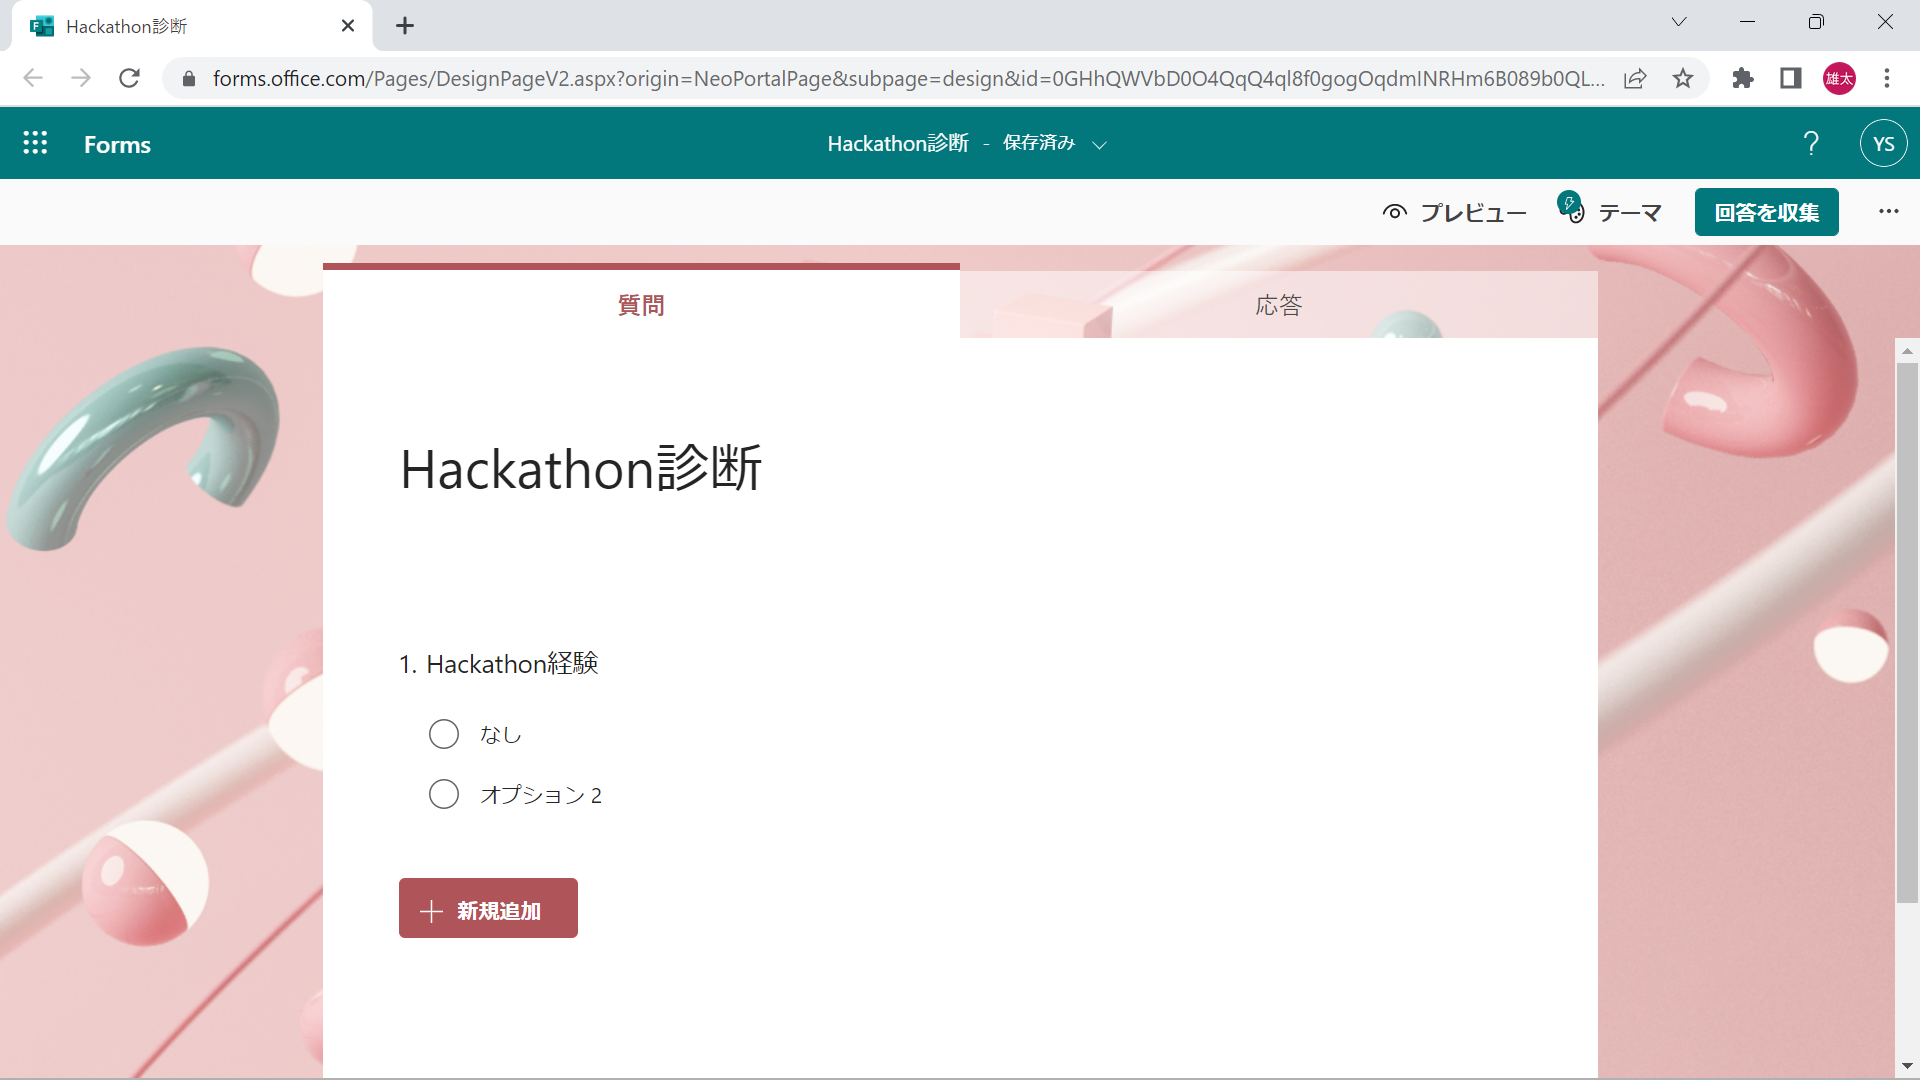Open the プレビュー preview

click(x=1454, y=212)
